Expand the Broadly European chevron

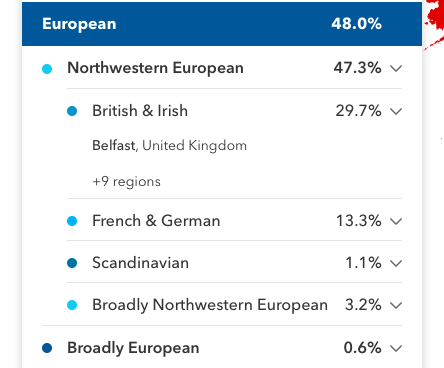click(x=396, y=348)
